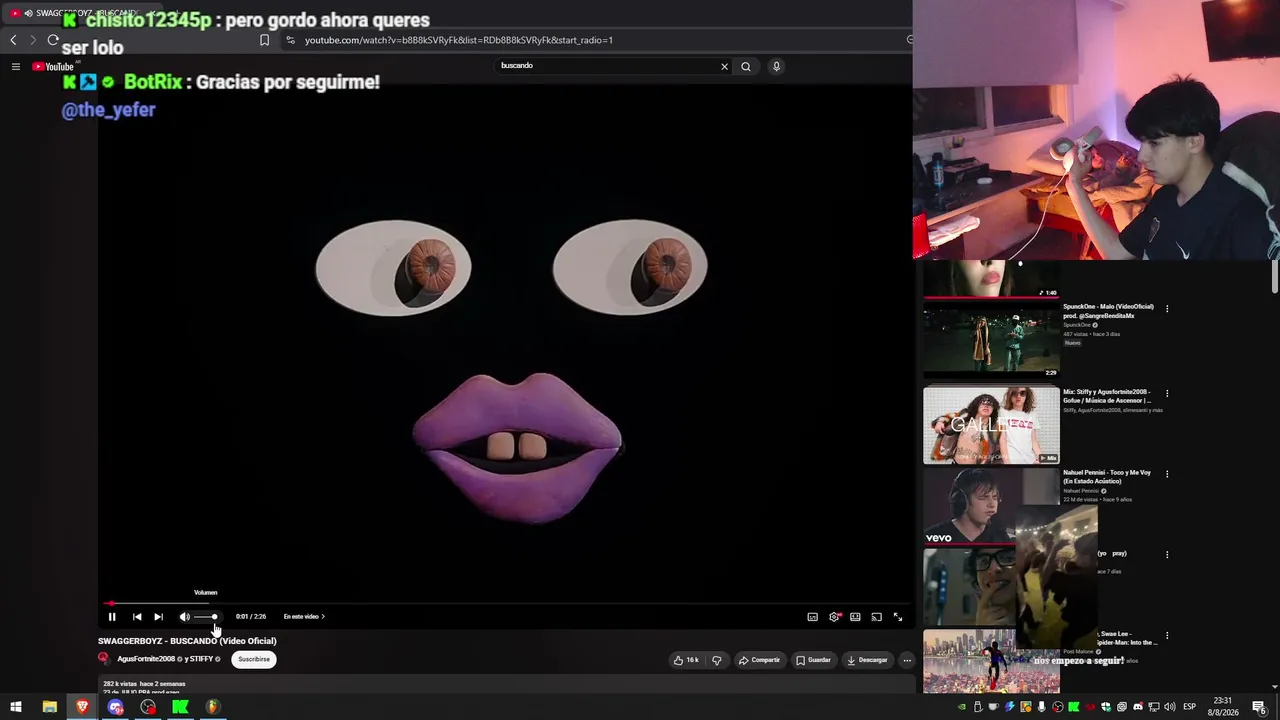
Task: Click the browser address bar URL
Action: click(x=458, y=40)
